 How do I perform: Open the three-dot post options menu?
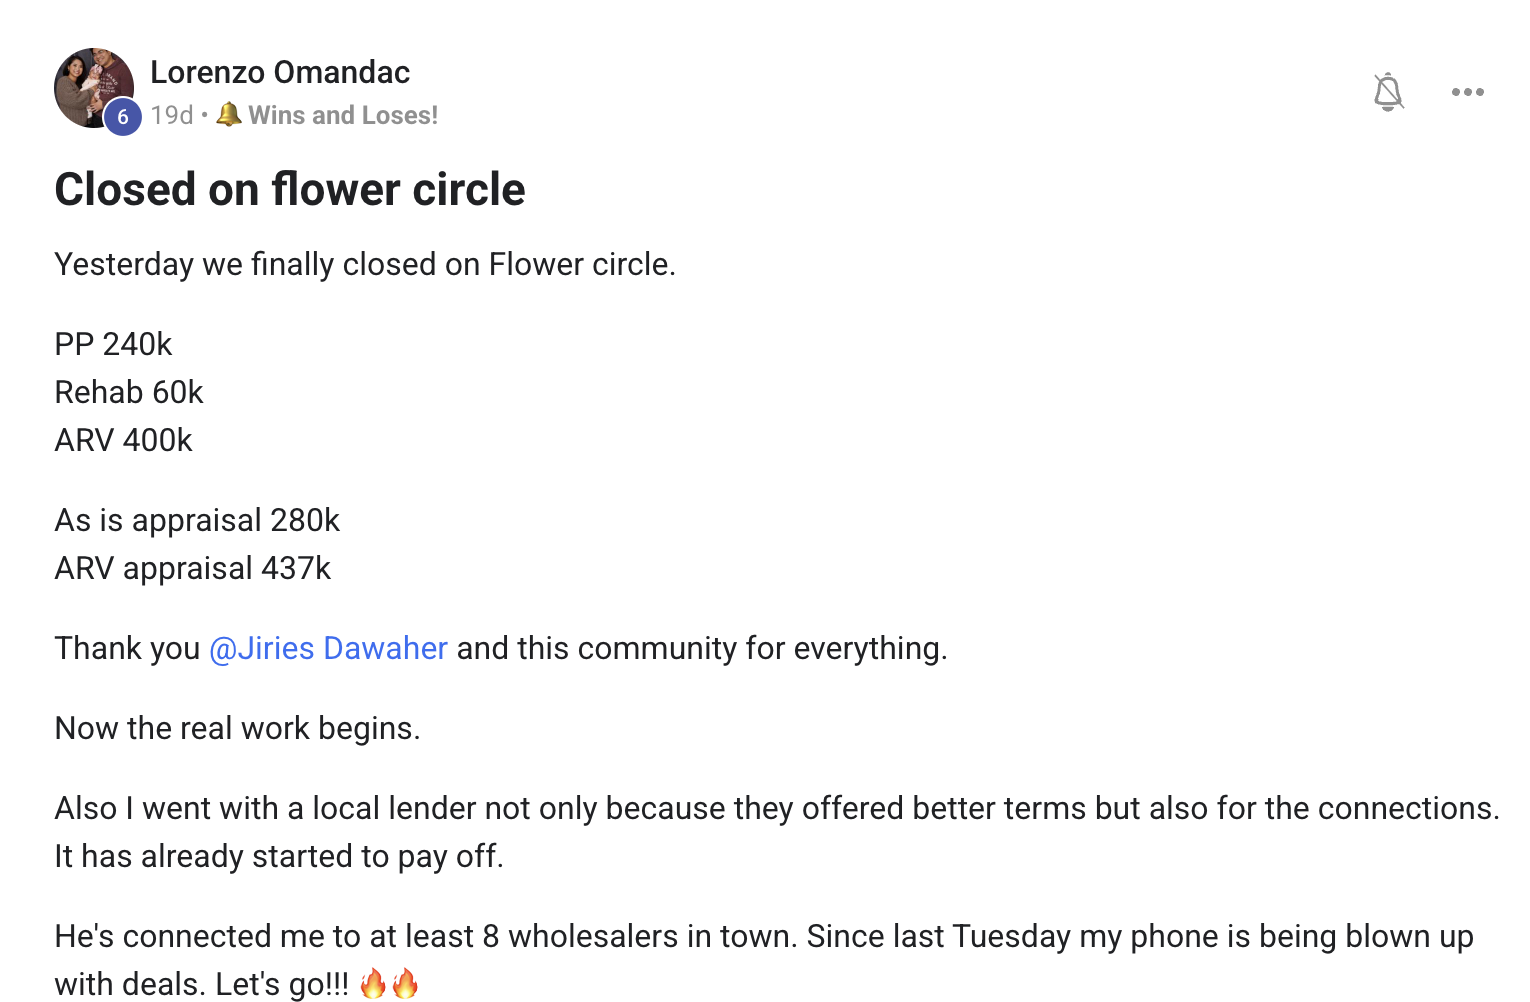(x=1467, y=92)
